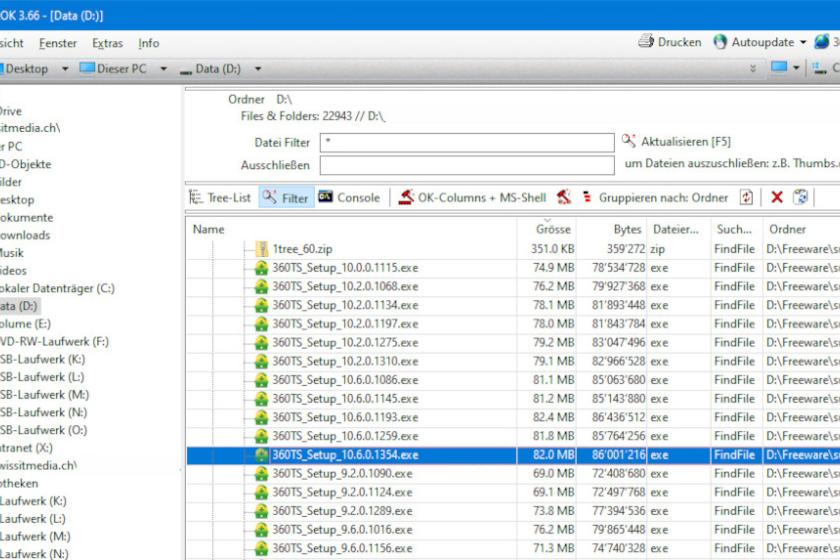Image resolution: width=840 pixels, height=560 pixels.
Task: Select file 360TS_Setup_9.6.0.1156.exe
Action: click(342, 549)
